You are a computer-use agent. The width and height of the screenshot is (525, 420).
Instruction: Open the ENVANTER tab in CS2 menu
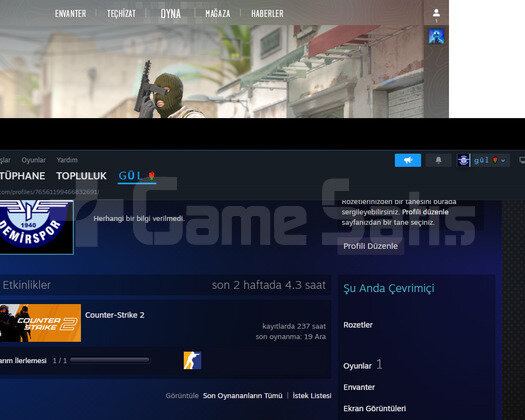70,14
